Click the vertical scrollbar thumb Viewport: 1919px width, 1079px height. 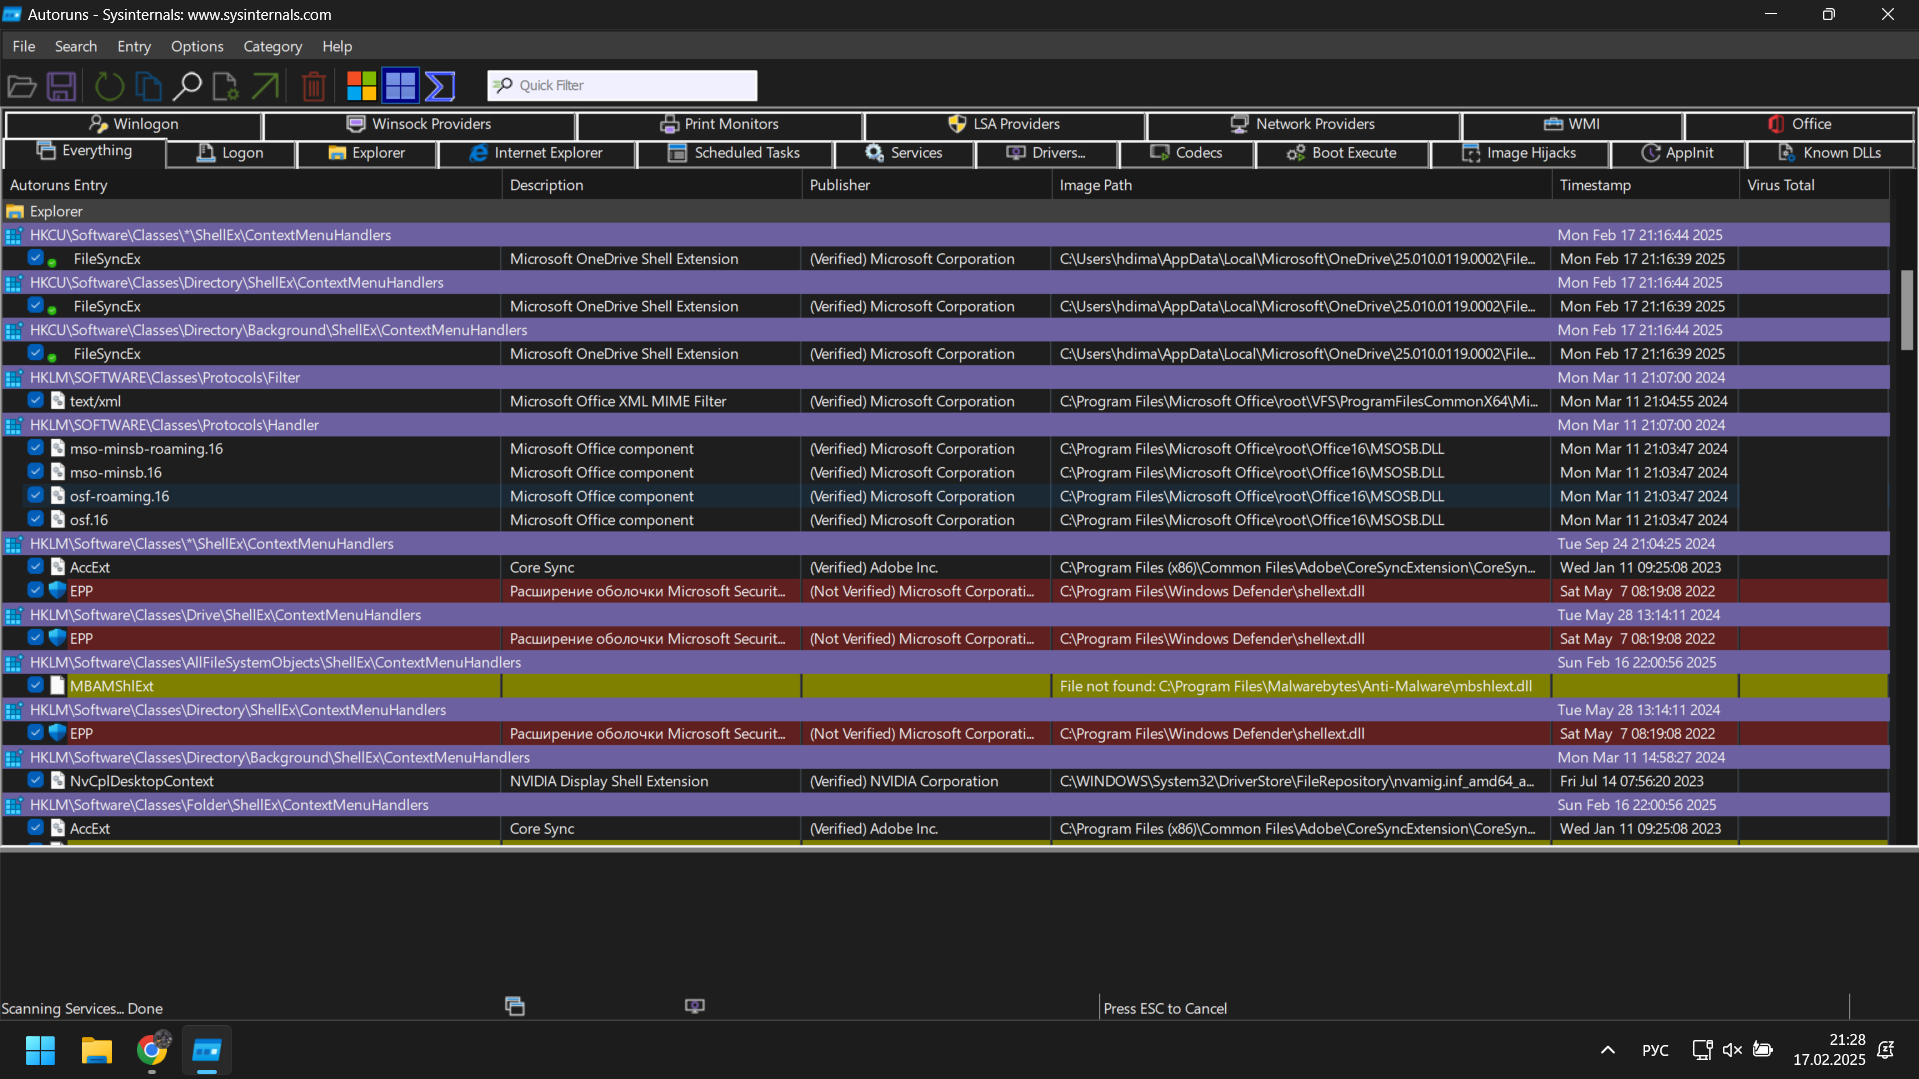coord(1906,310)
